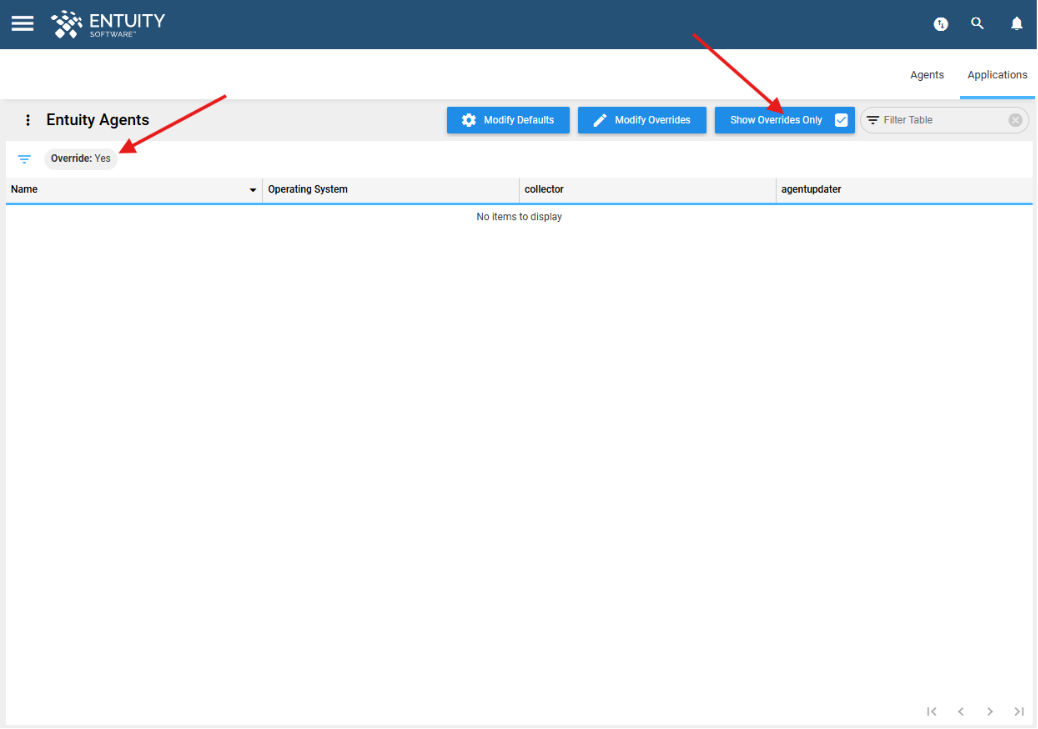
Task: Switch to the Applications tab
Action: pos(997,75)
